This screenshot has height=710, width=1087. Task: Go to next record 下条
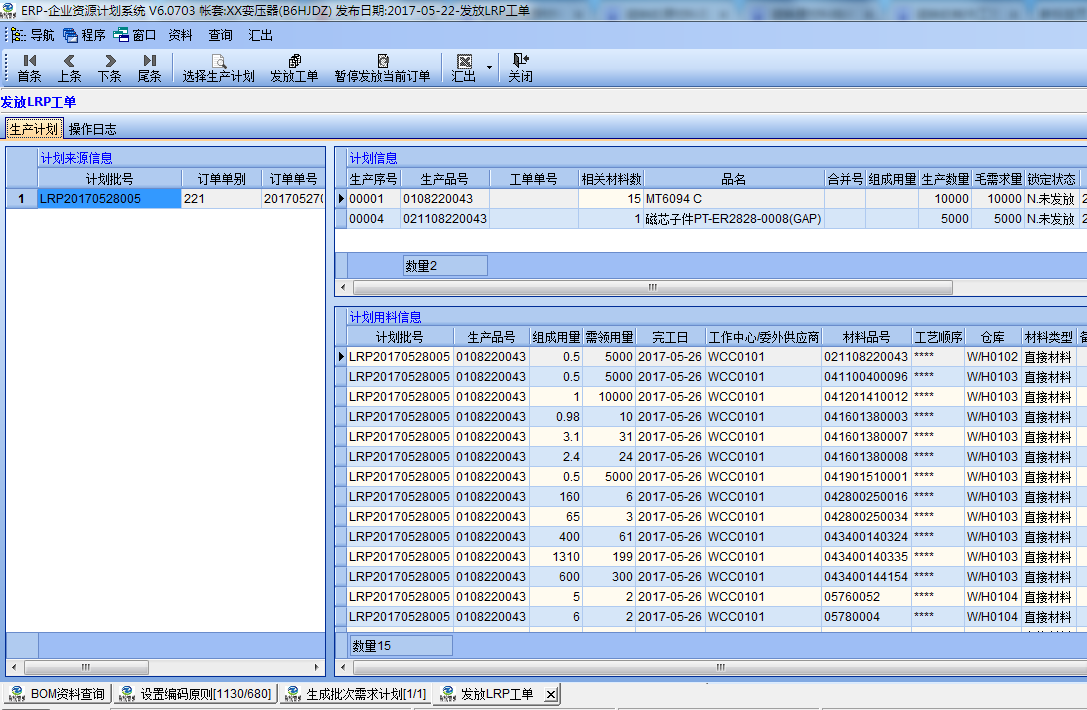(110, 68)
